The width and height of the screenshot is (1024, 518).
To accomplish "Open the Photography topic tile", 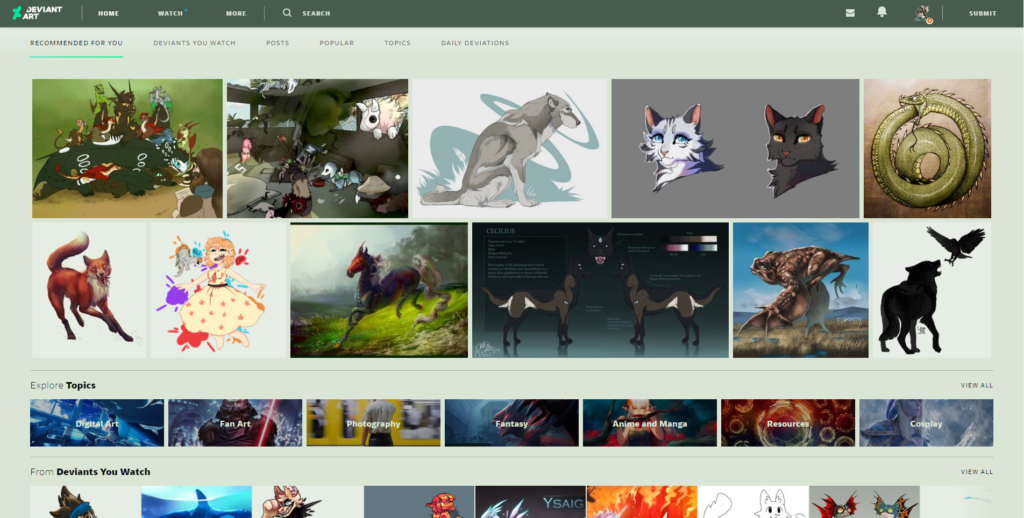I will tap(373, 423).
